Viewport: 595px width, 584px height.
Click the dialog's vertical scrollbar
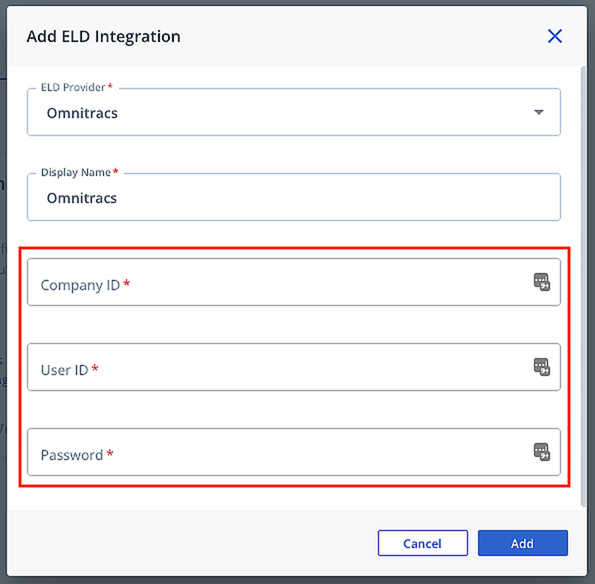coord(584,286)
